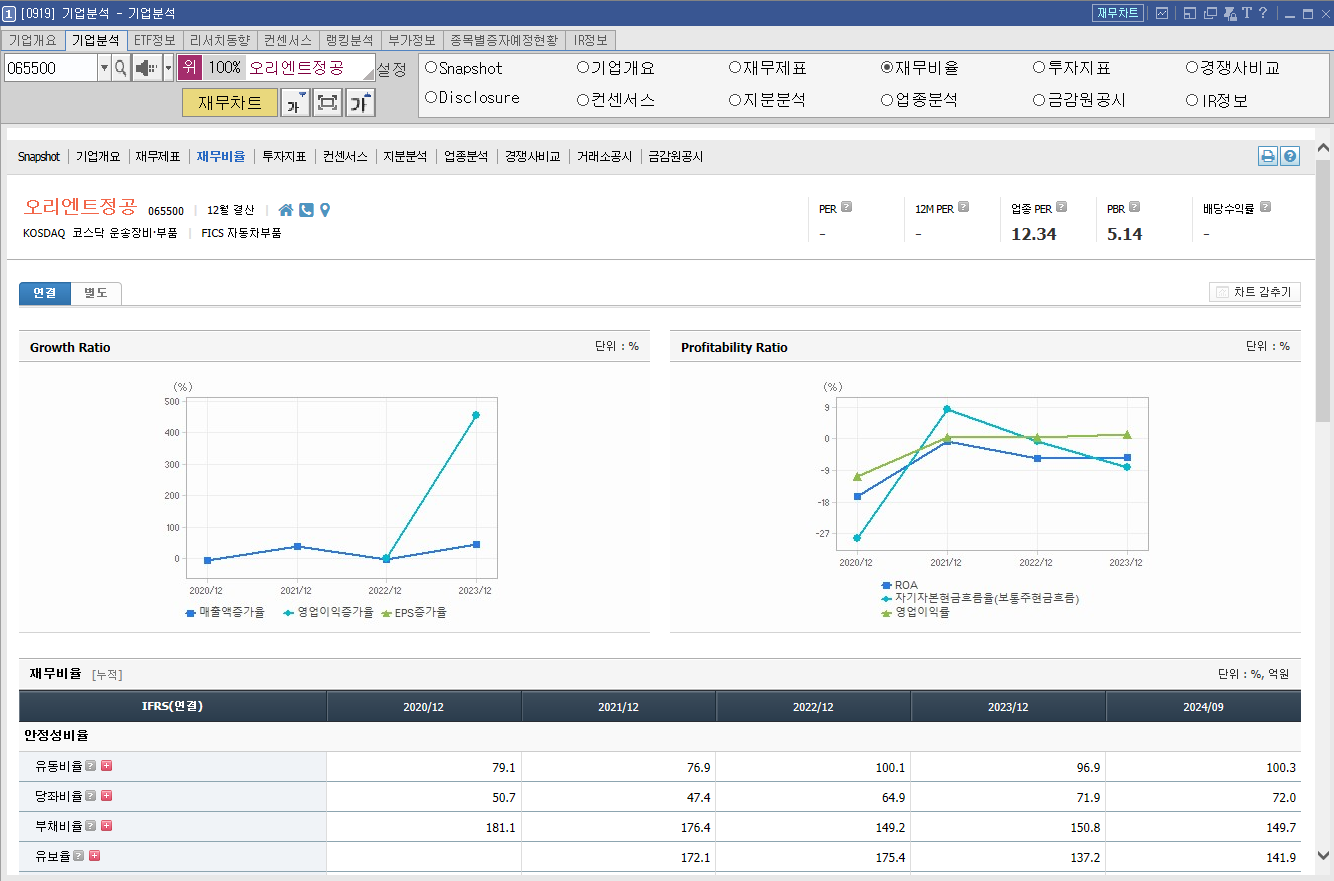Switch to the 랭킹분석 tab
The image size is (1334, 881).
point(349,40)
